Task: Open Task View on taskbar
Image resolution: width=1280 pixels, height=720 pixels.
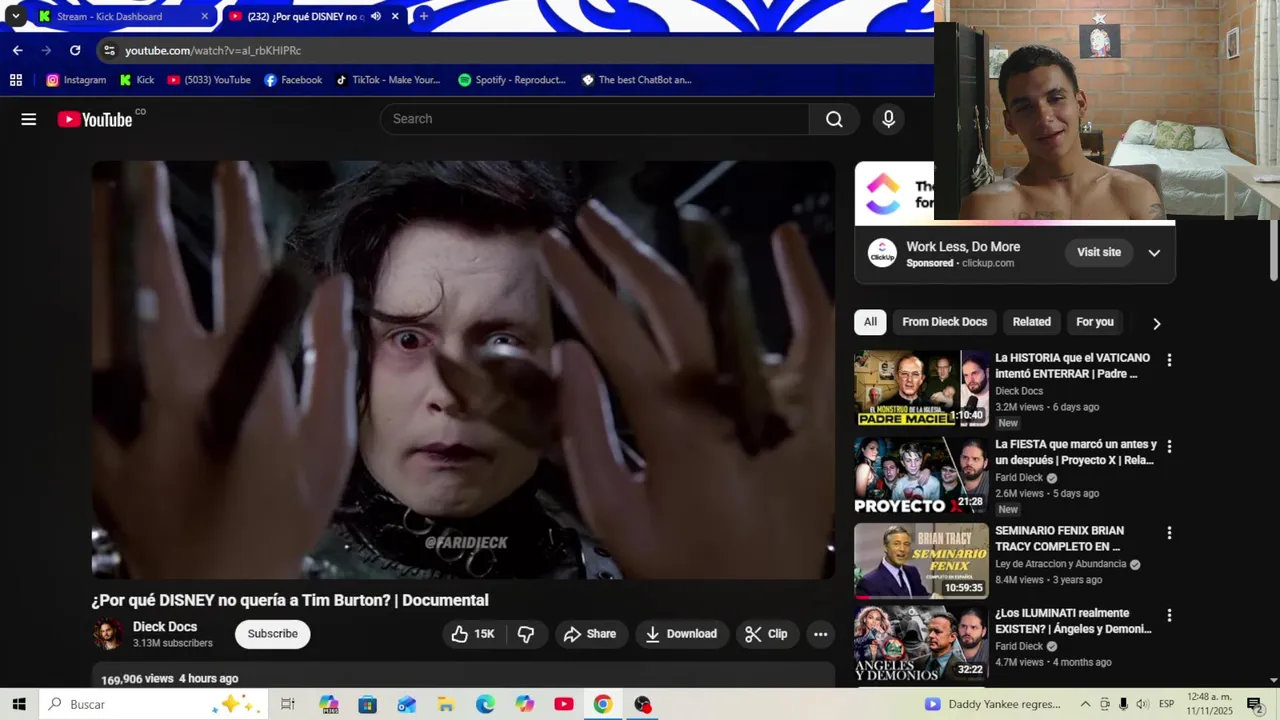Action: [288, 704]
